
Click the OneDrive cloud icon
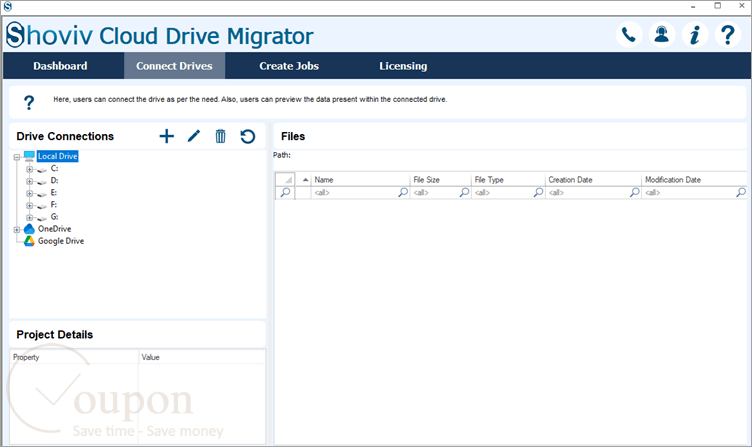[29, 229]
